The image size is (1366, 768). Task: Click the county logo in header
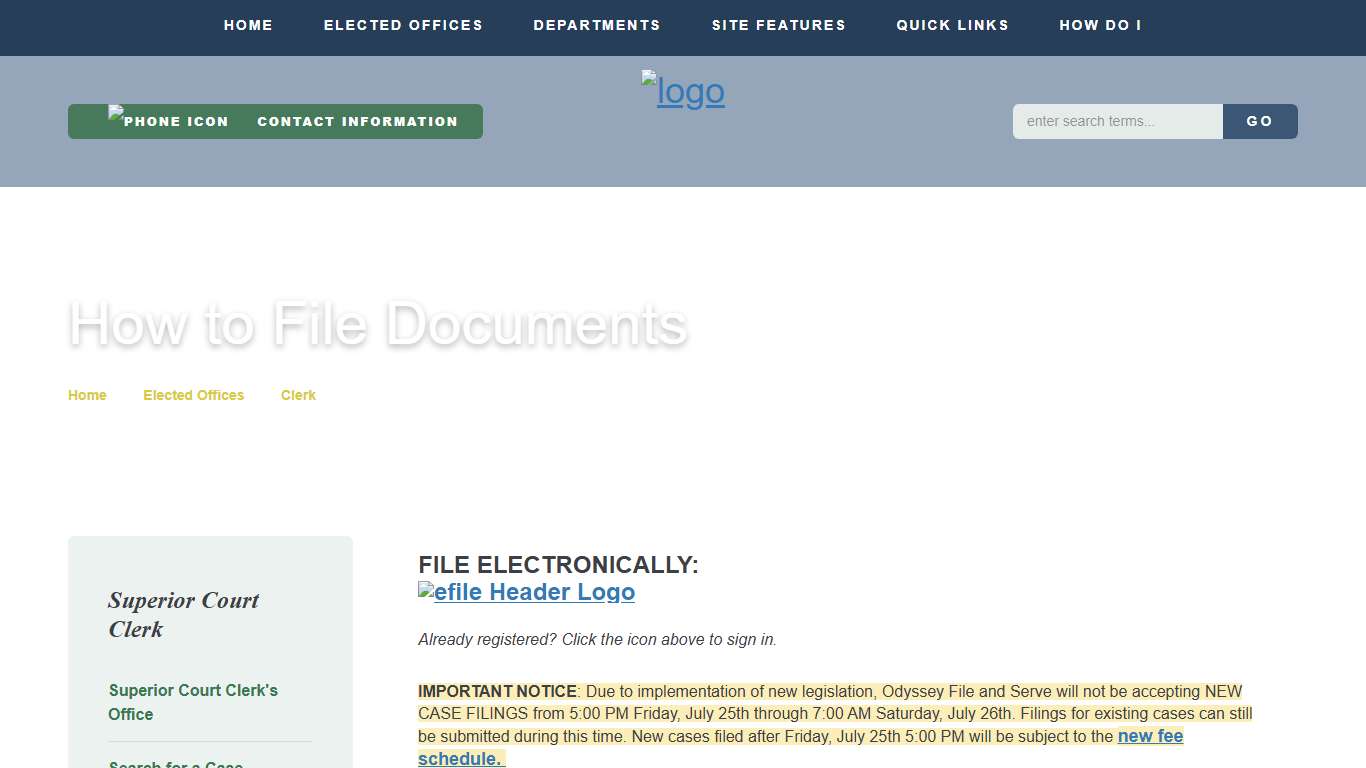tap(683, 91)
